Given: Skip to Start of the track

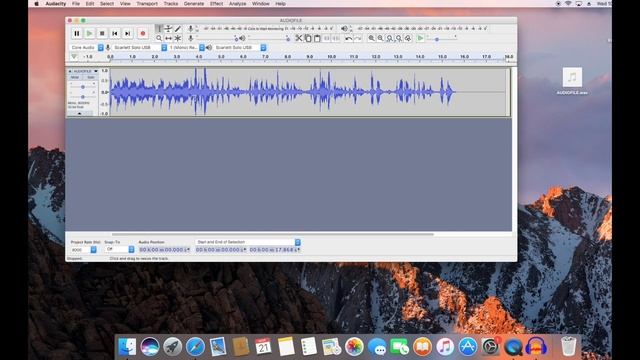Looking at the screenshot, I should tap(115, 33).
